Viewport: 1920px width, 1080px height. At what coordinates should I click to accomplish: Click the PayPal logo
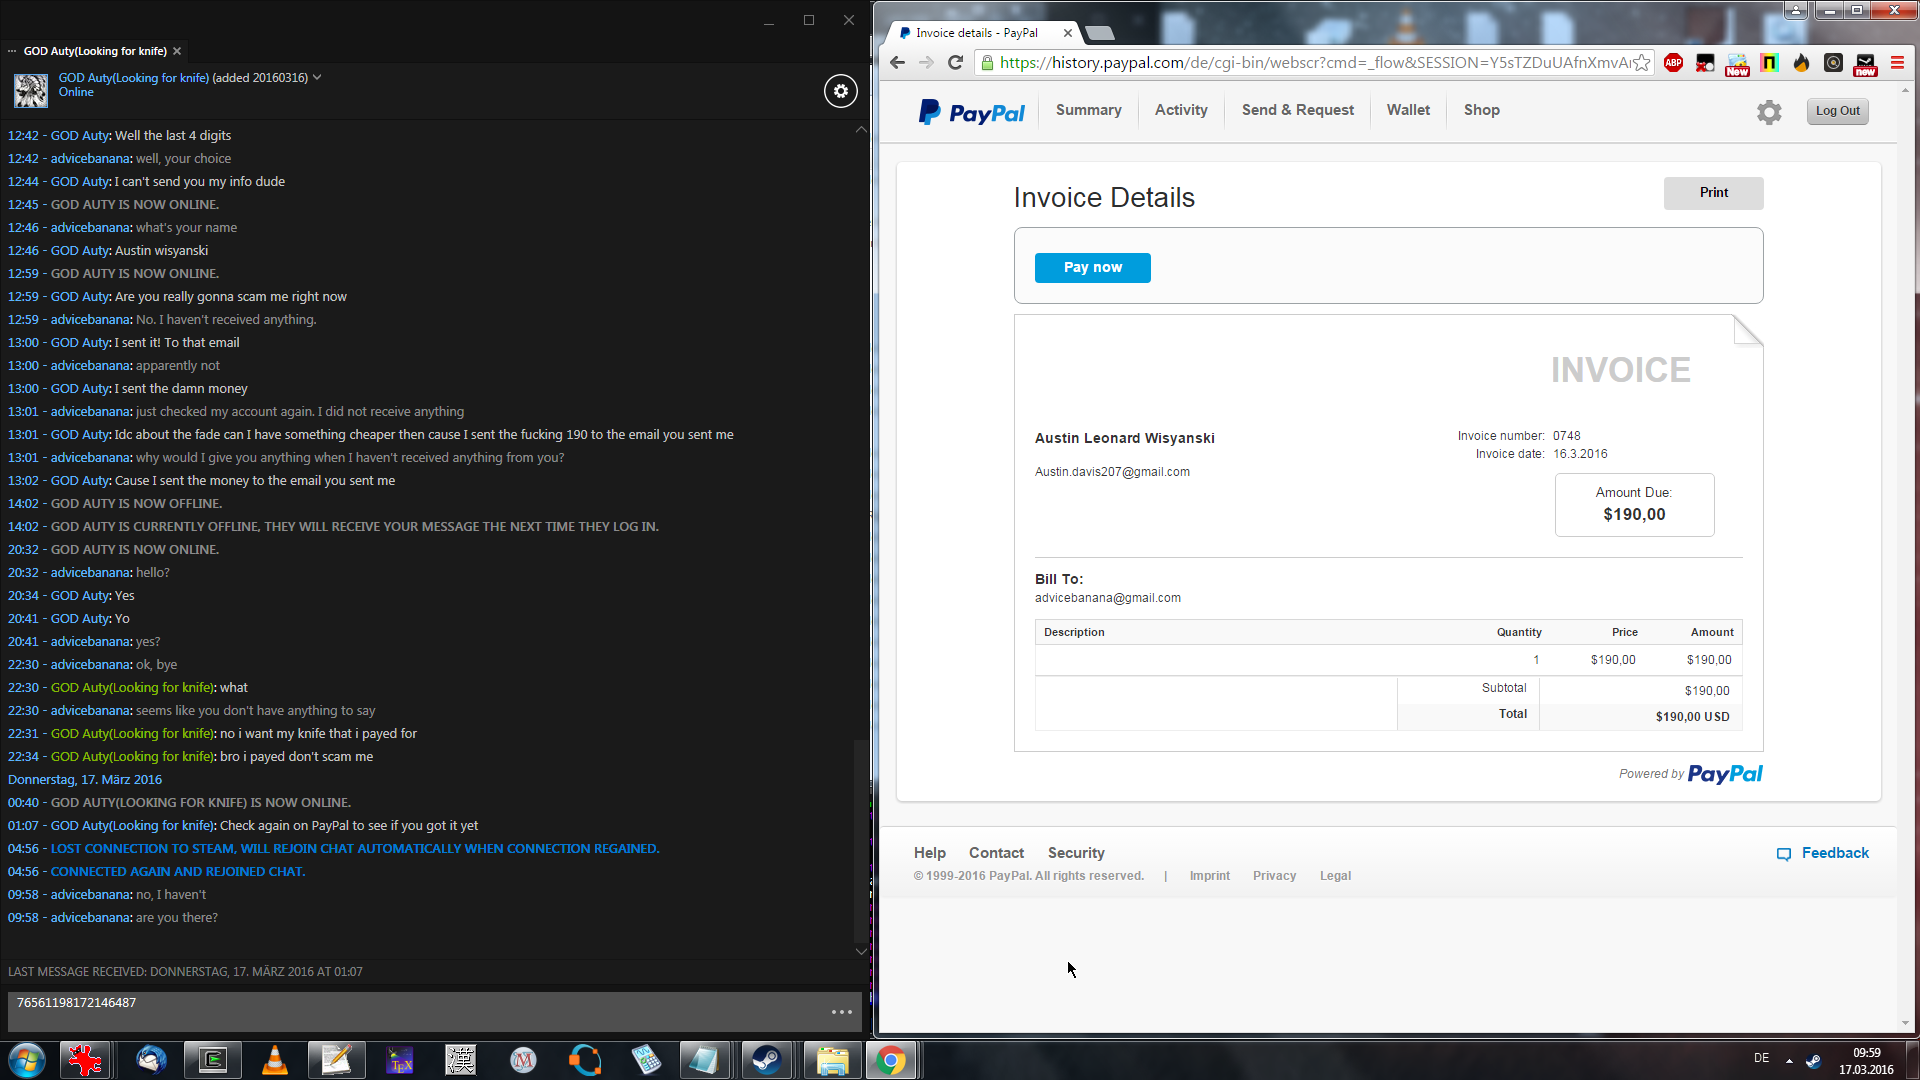tap(972, 112)
